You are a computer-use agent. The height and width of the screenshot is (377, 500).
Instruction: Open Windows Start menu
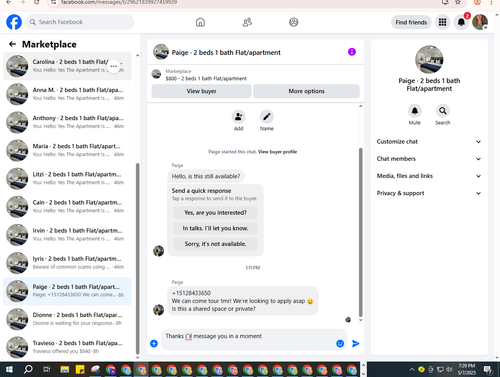pyautogui.click(x=9, y=369)
